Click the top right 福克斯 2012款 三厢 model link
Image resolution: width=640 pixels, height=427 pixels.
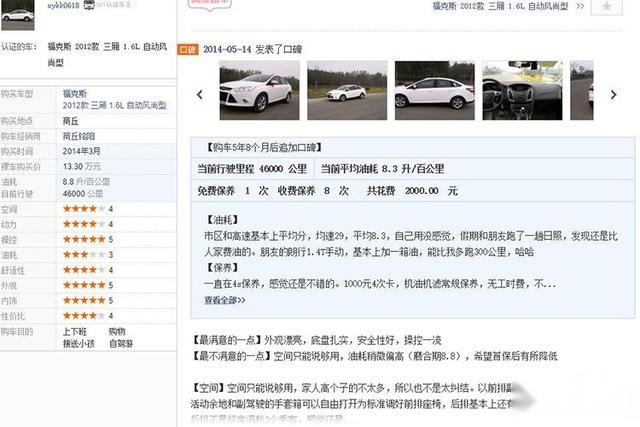pos(500,6)
